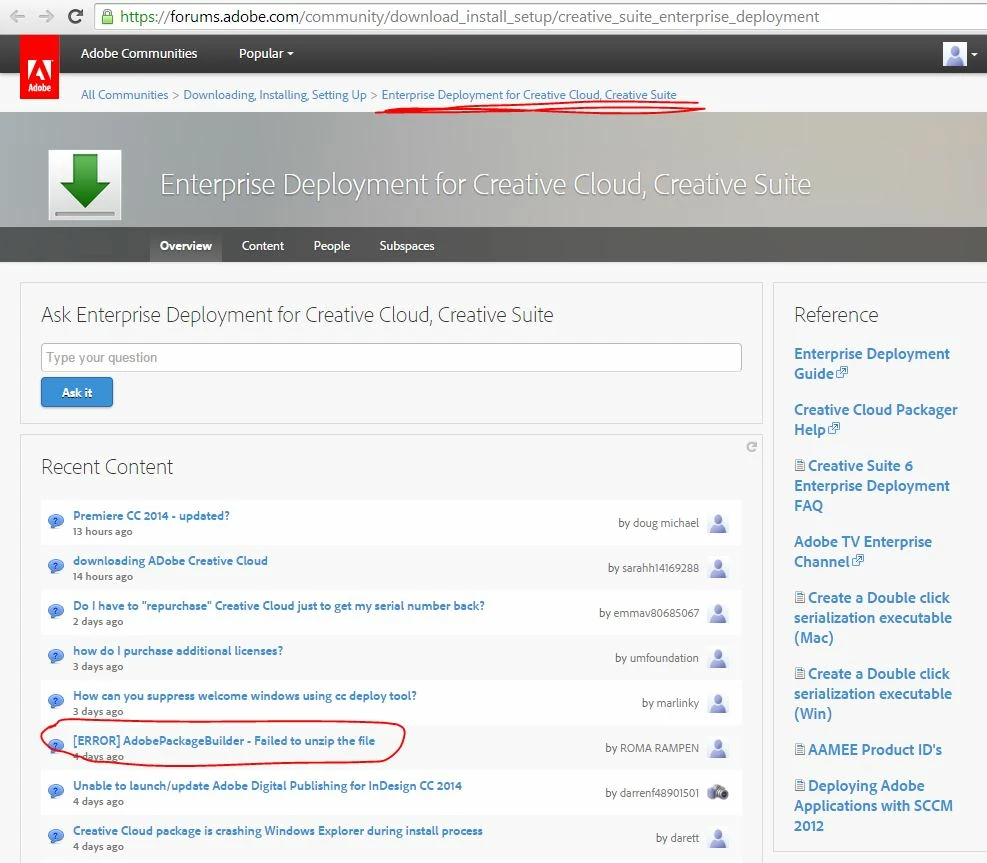Open Premiere CC 2014 - updated? thread
The width and height of the screenshot is (987, 863).
point(151,516)
